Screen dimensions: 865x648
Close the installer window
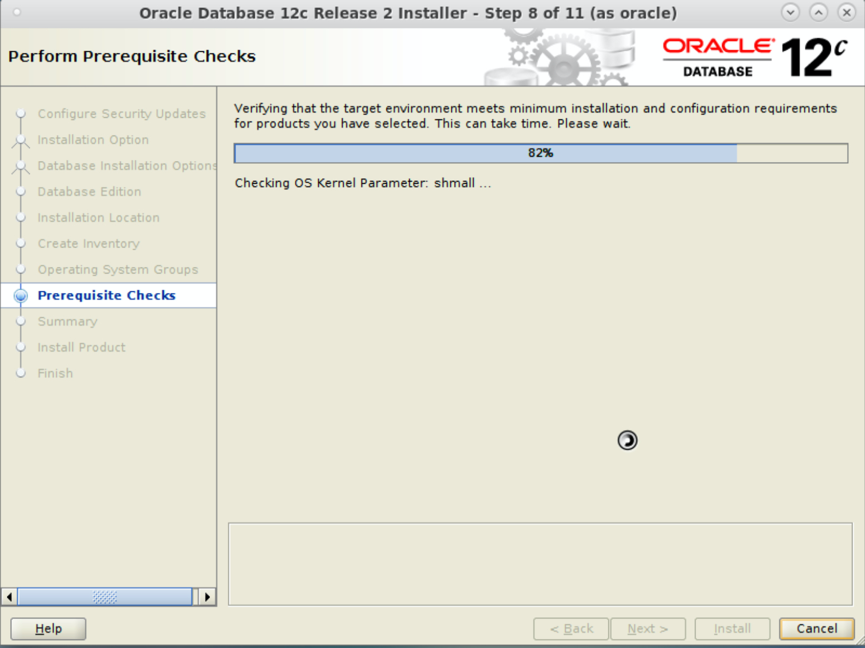click(x=846, y=12)
